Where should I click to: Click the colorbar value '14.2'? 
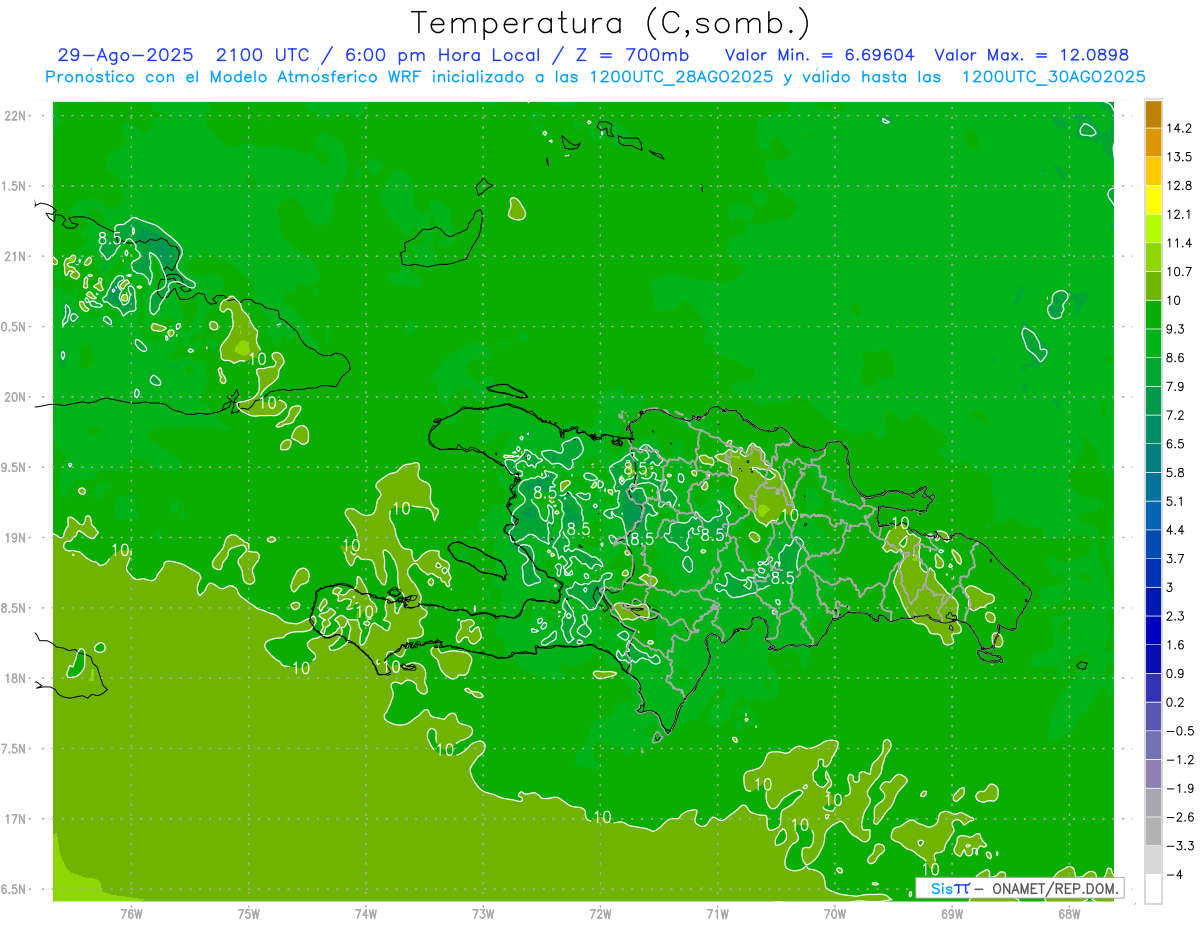click(1180, 128)
